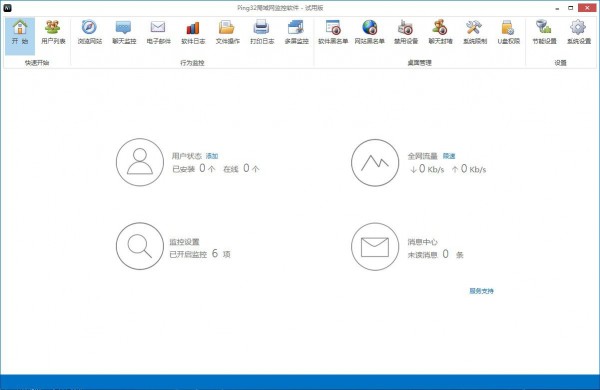Open the 用户列表 user list
Viewport: 600px width, 390px height.
click(x=53, y=32)
